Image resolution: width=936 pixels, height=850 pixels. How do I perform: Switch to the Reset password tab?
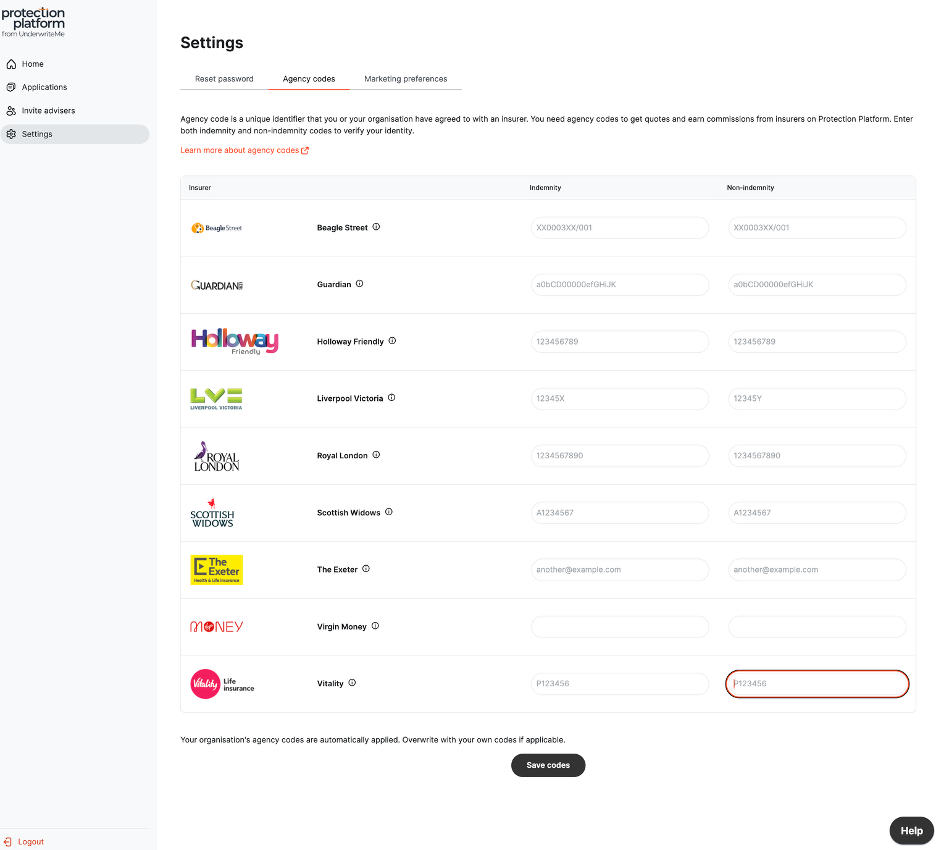click(x=224, y=79)
